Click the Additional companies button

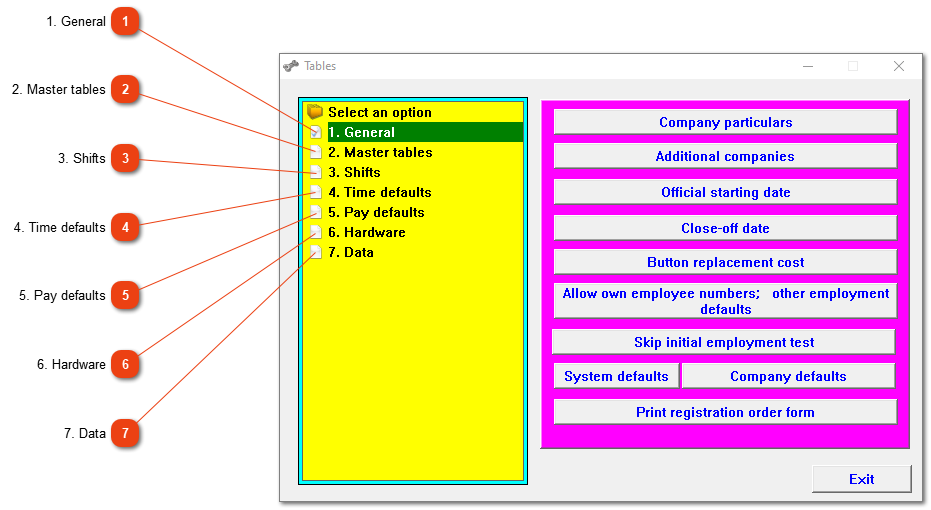point(725,156)
